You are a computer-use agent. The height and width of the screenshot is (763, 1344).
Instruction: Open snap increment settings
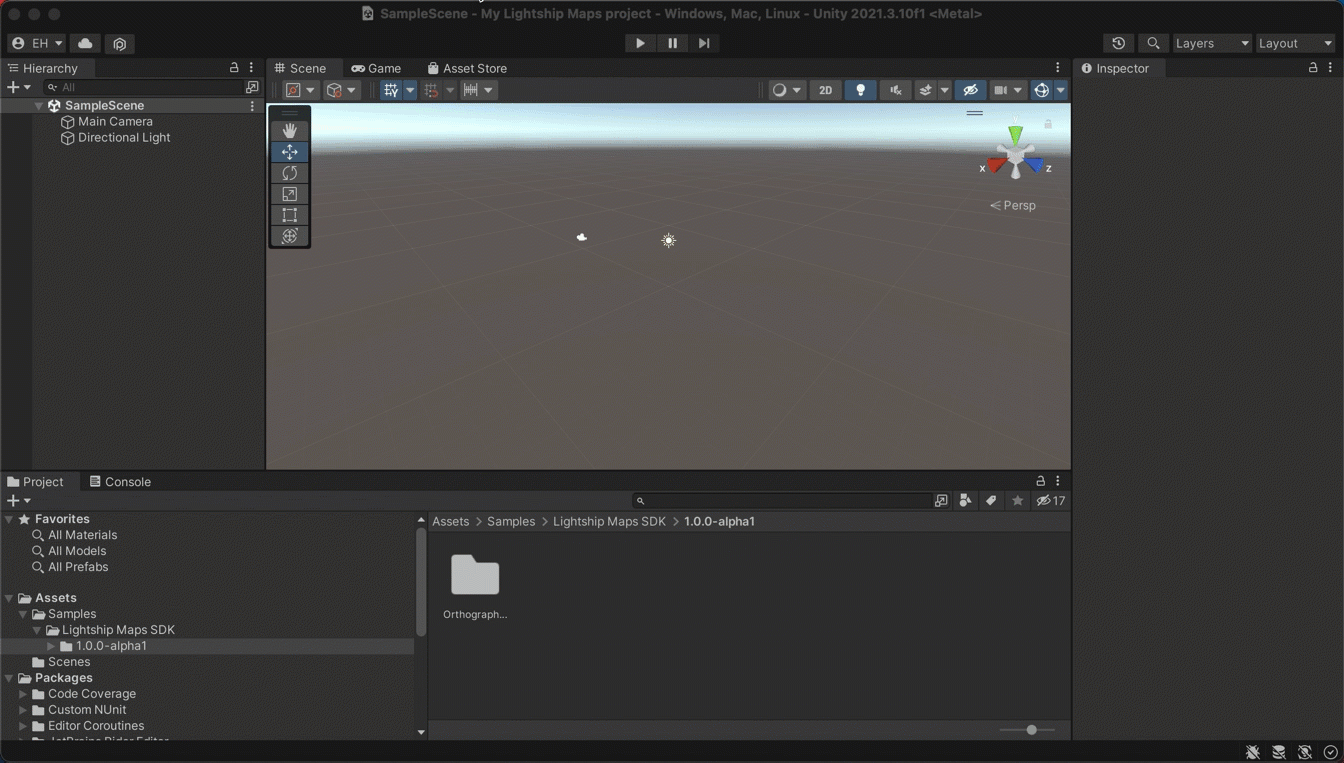[x=478, y=90]
